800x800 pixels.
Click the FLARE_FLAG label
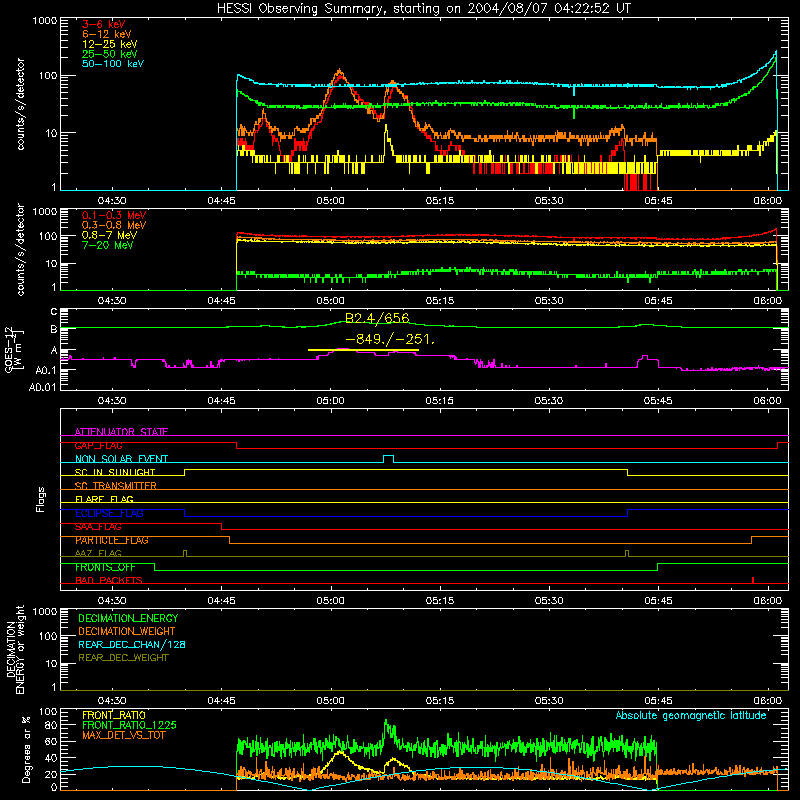coord(104,499)
